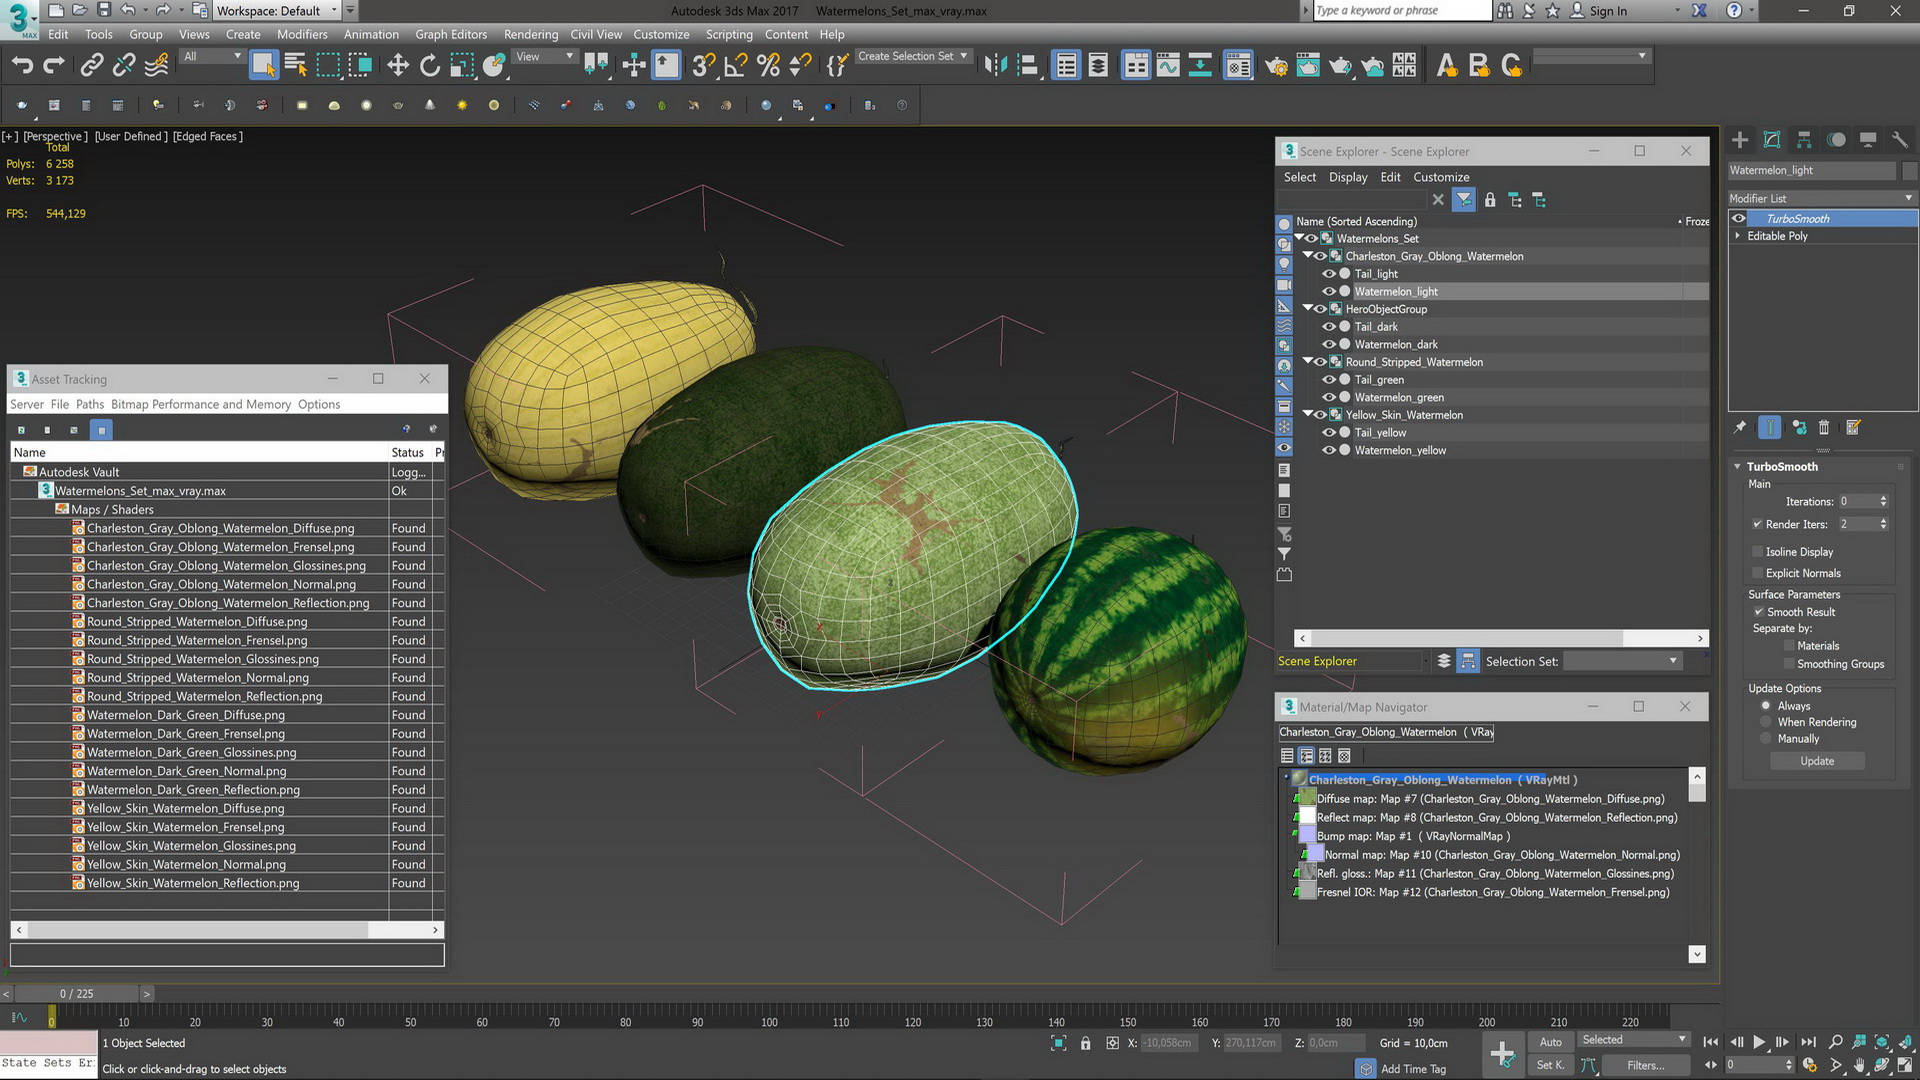Toggle the Percent Snap icon
The image size is (1920, 1080).
[x=768, y=66]
